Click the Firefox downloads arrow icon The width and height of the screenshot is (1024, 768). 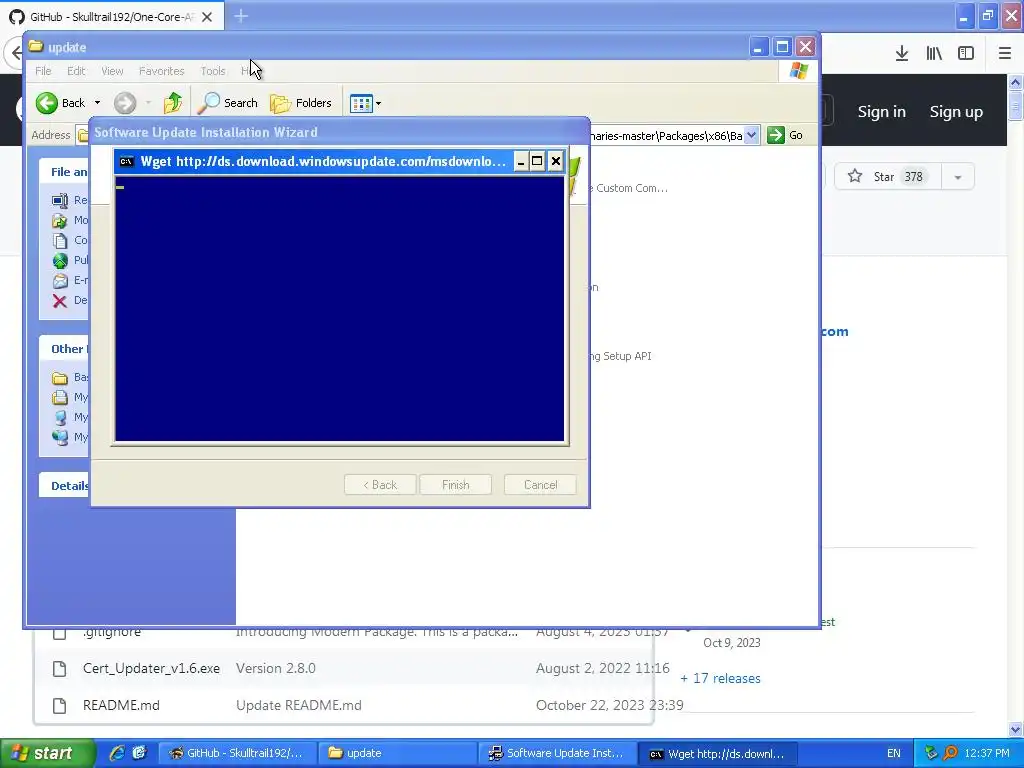(x=902, y=54)
